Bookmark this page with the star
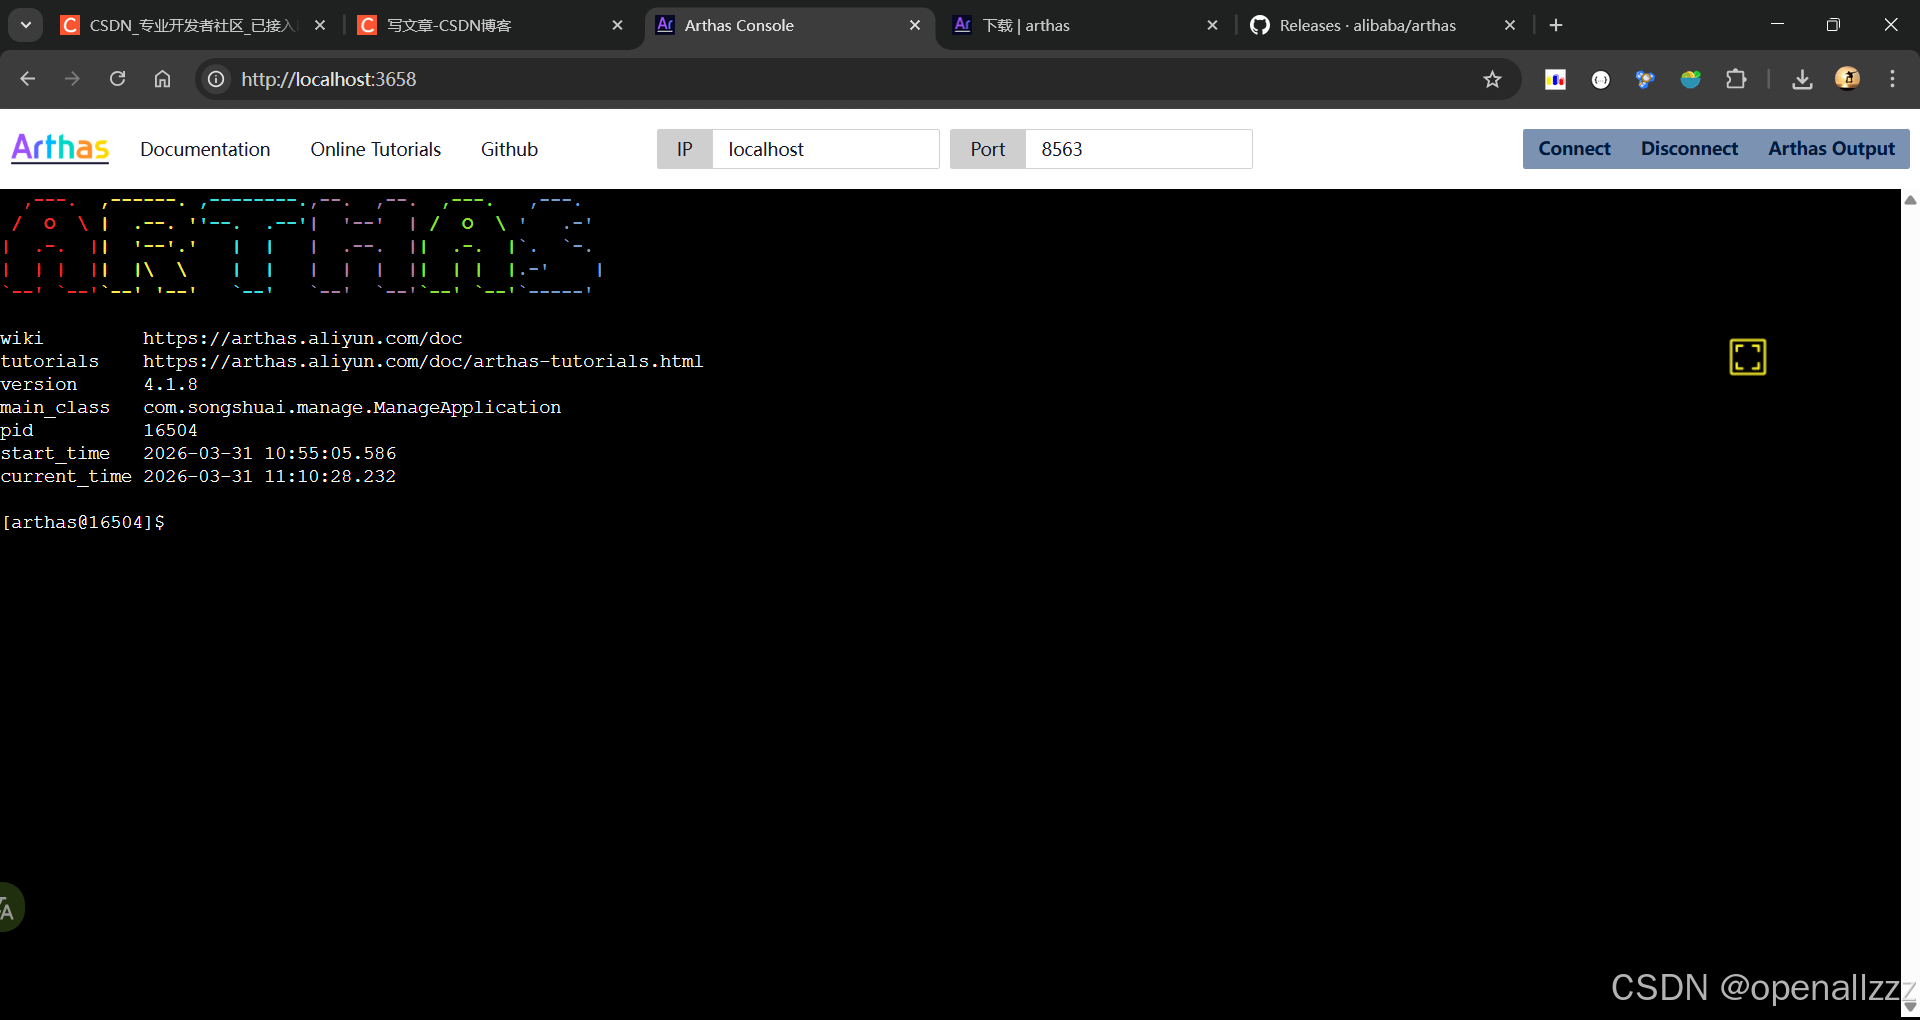The width and height of the screenshot is (1920, 1020). click(1492, 79)
